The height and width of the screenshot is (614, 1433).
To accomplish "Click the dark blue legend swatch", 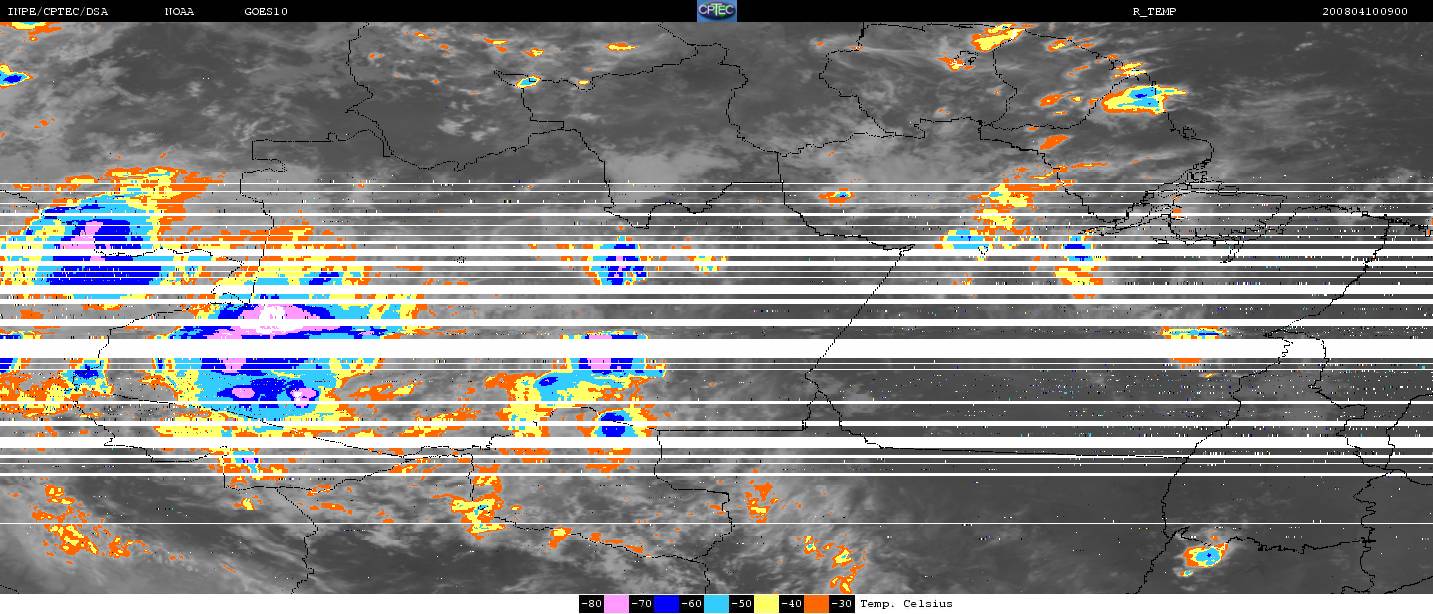I will (x=666, y=604).
